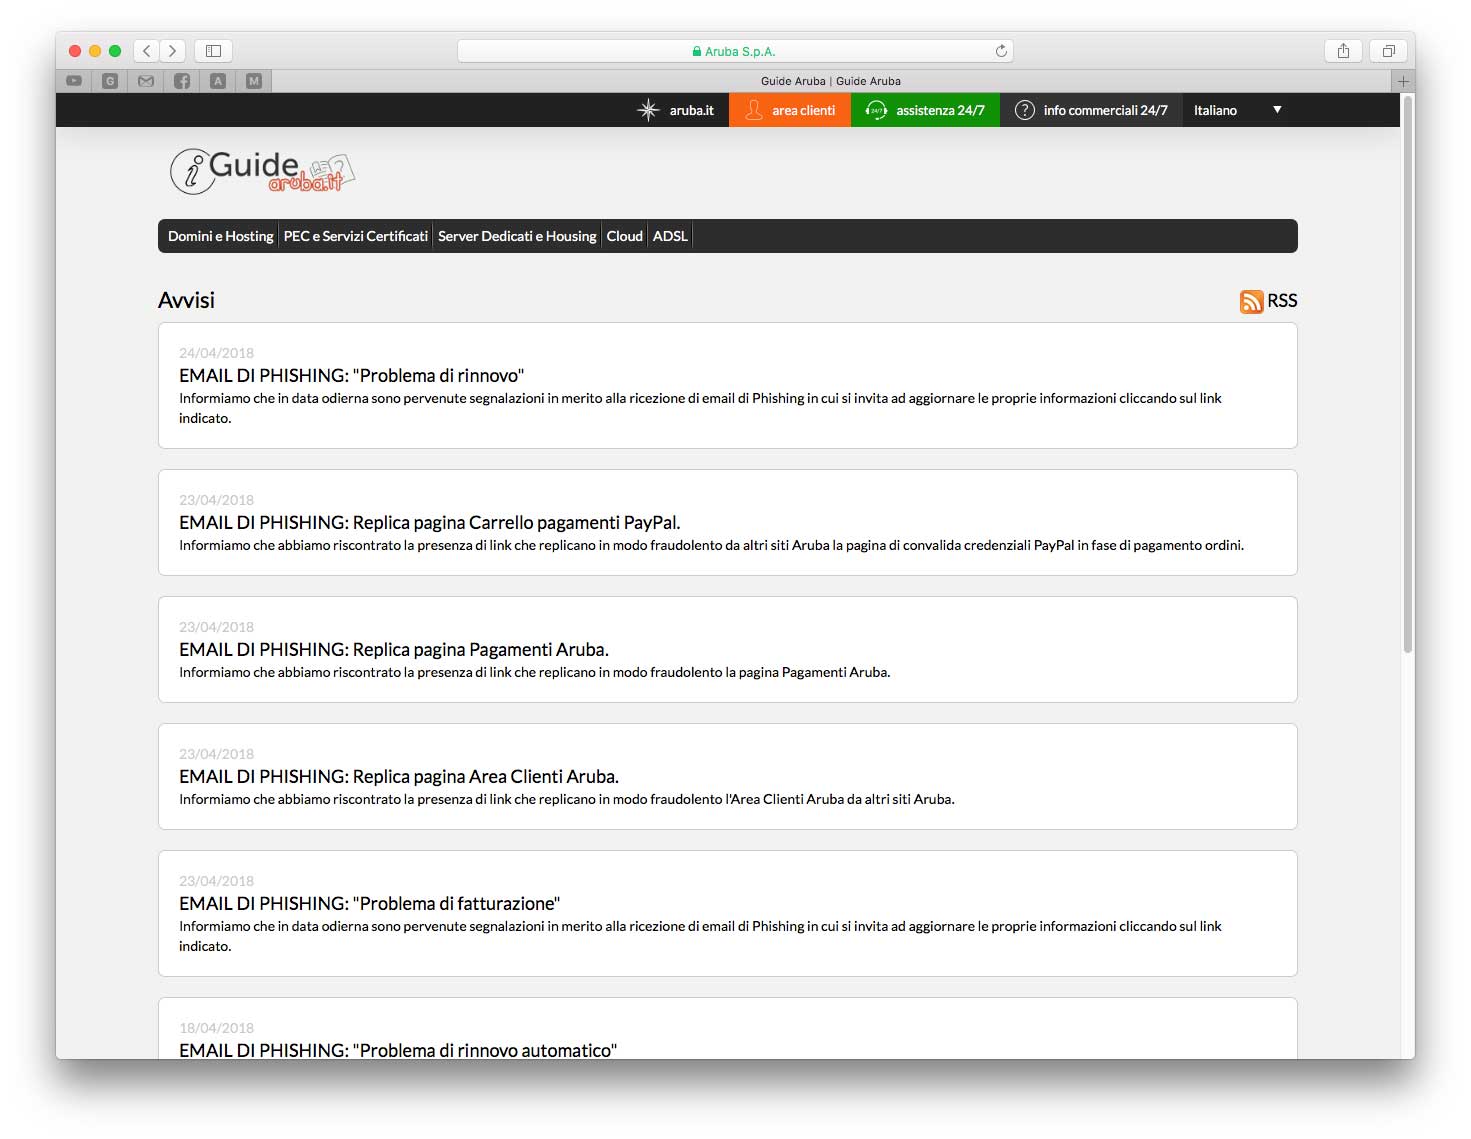This screenshot has width=1471, height=1139.
Task: Show the Safari sidebar
Action: (213, 50)
